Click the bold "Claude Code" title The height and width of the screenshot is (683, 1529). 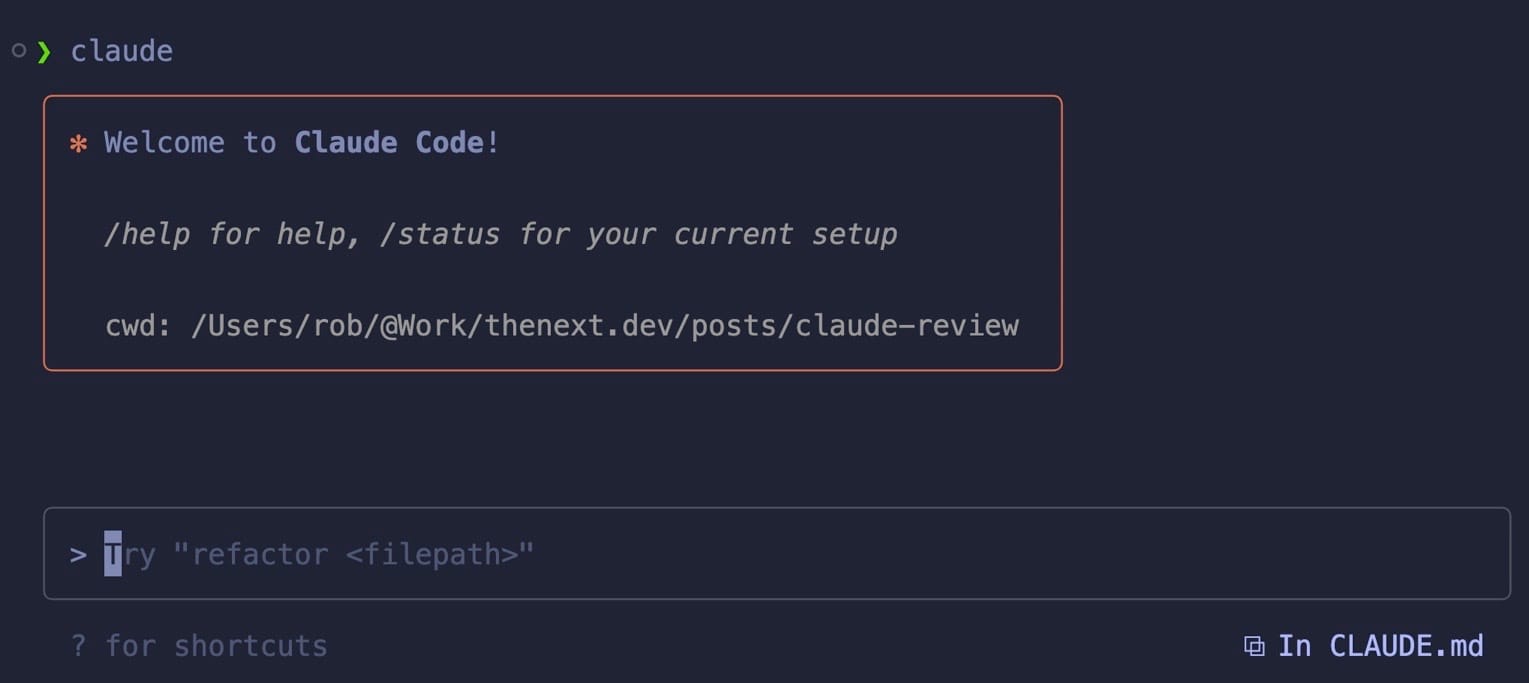[x=389, y=143]
